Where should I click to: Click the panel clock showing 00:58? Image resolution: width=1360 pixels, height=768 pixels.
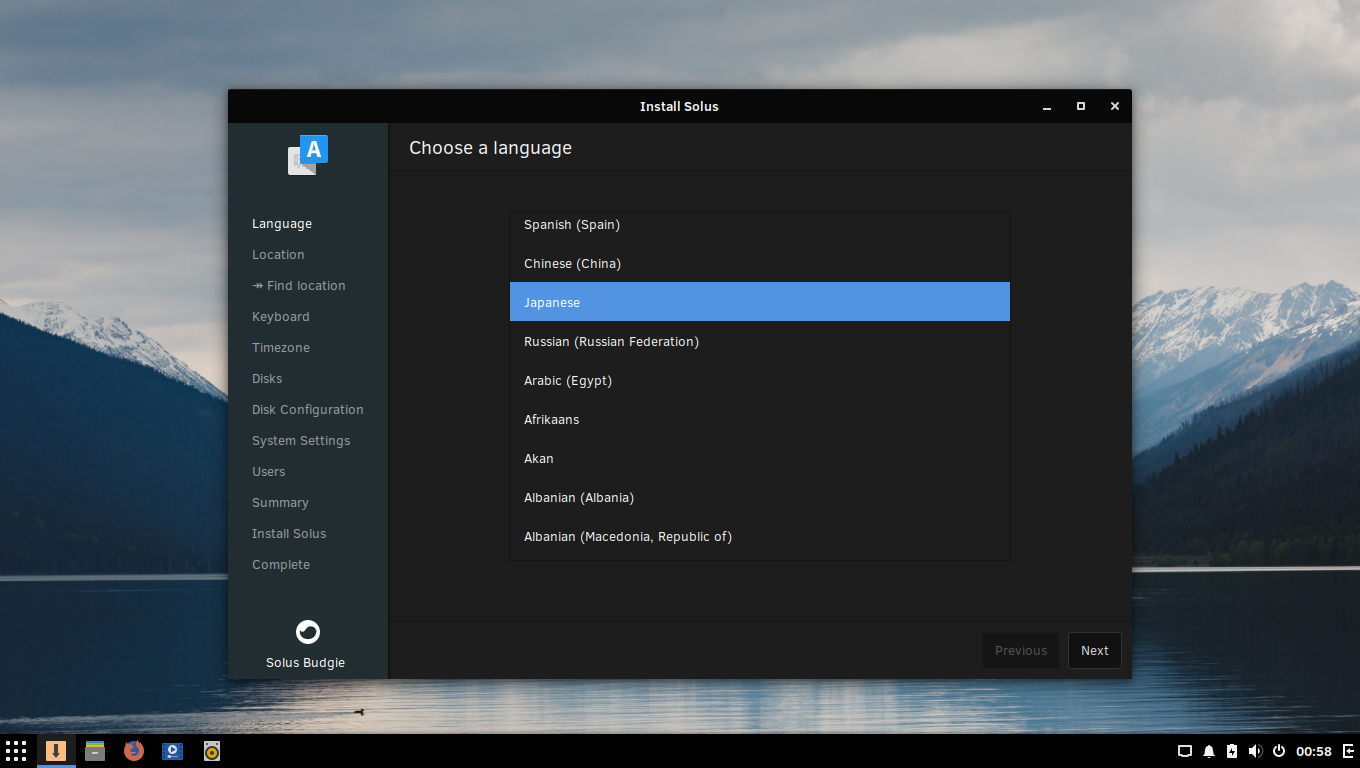tap(1314, 751)
